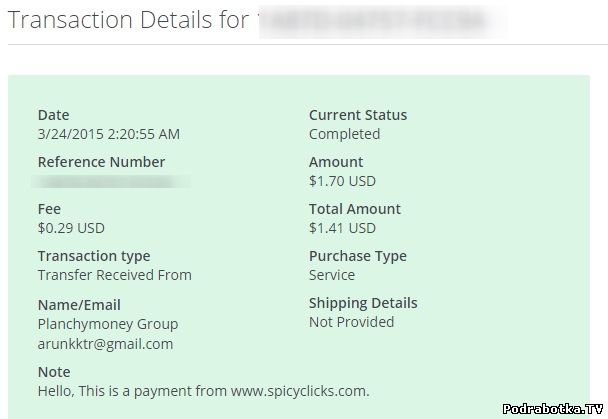Select the date value 3/24/2015 2:20:55 AM

pyautogui.click(x=109, y=134)
